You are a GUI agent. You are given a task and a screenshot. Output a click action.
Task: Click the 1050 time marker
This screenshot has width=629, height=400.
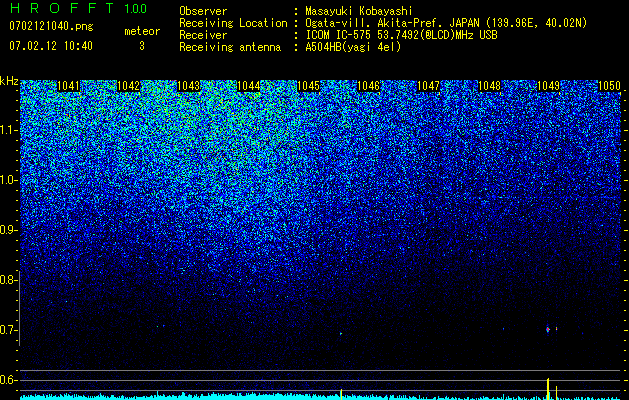pyautogui.click(x=609, y=86)
